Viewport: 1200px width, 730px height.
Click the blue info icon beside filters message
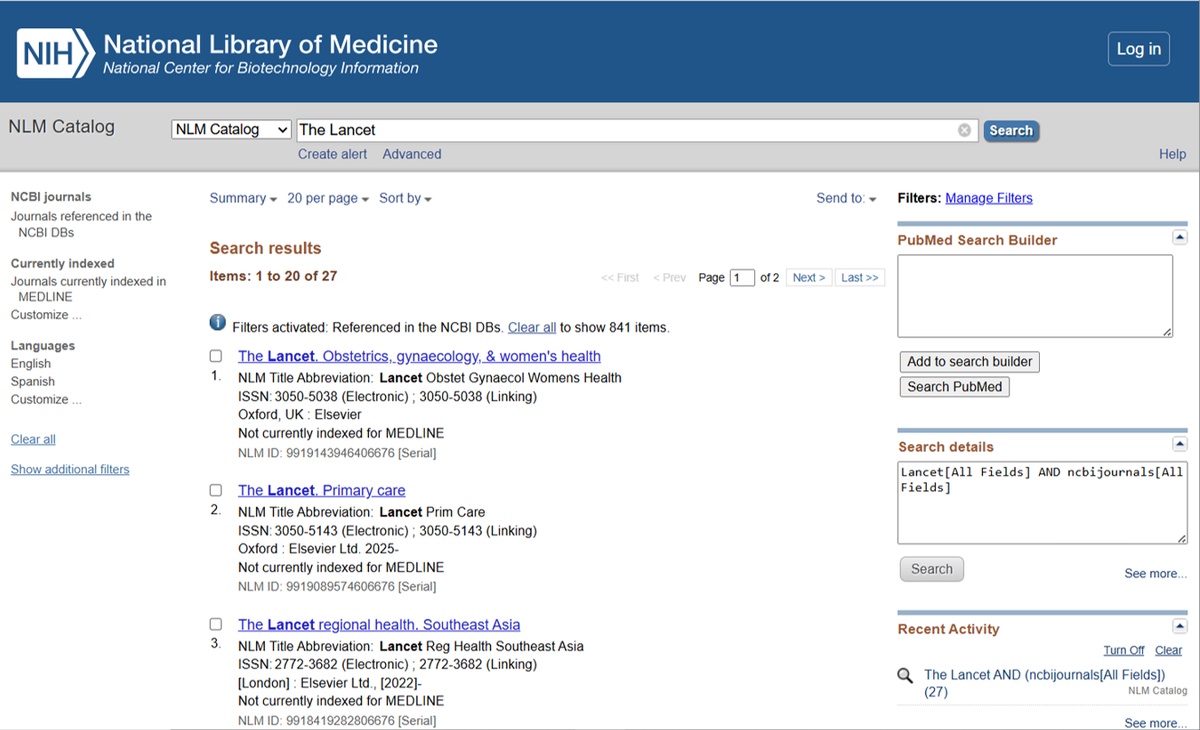[x=217, y=322]
